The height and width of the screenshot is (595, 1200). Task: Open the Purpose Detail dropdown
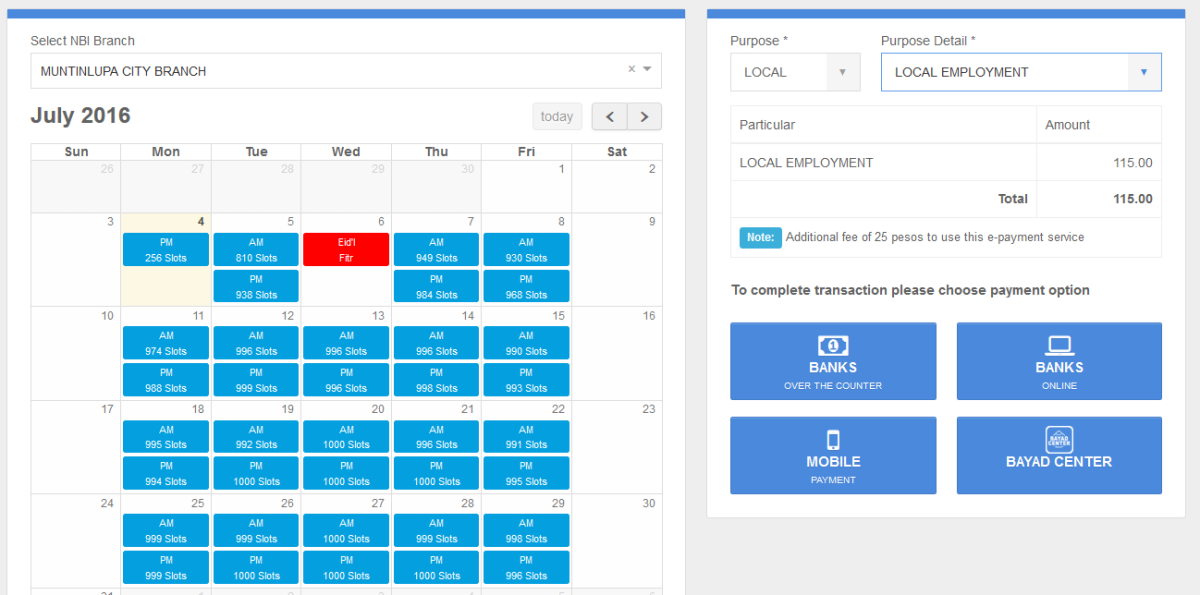1144,72
